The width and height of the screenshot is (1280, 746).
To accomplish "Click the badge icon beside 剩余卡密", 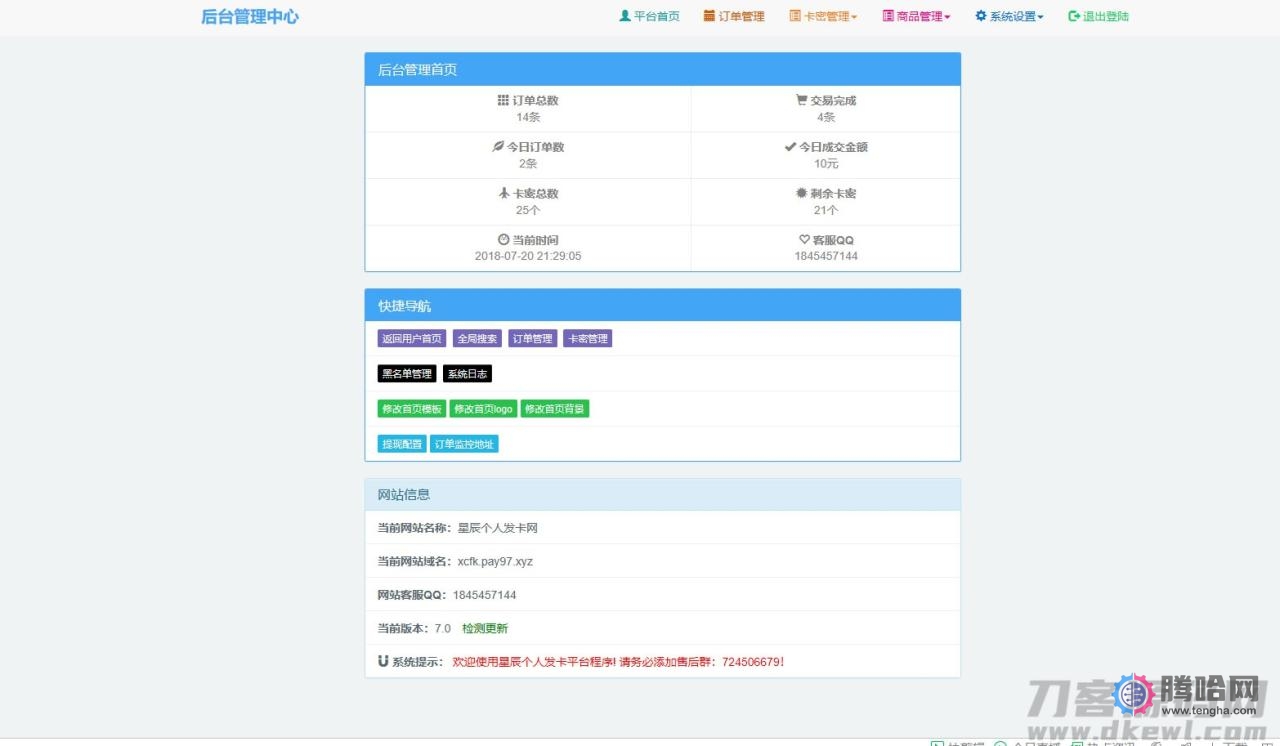I will point(801,193).
